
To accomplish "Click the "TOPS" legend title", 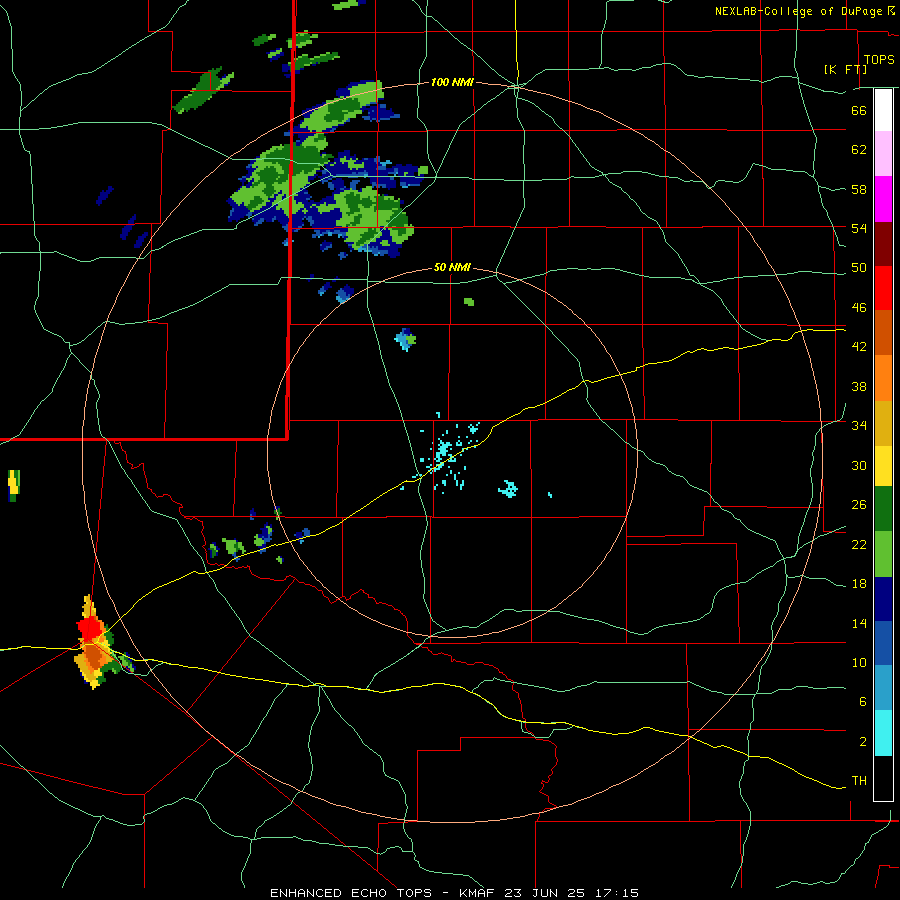I will click(879, 60).
